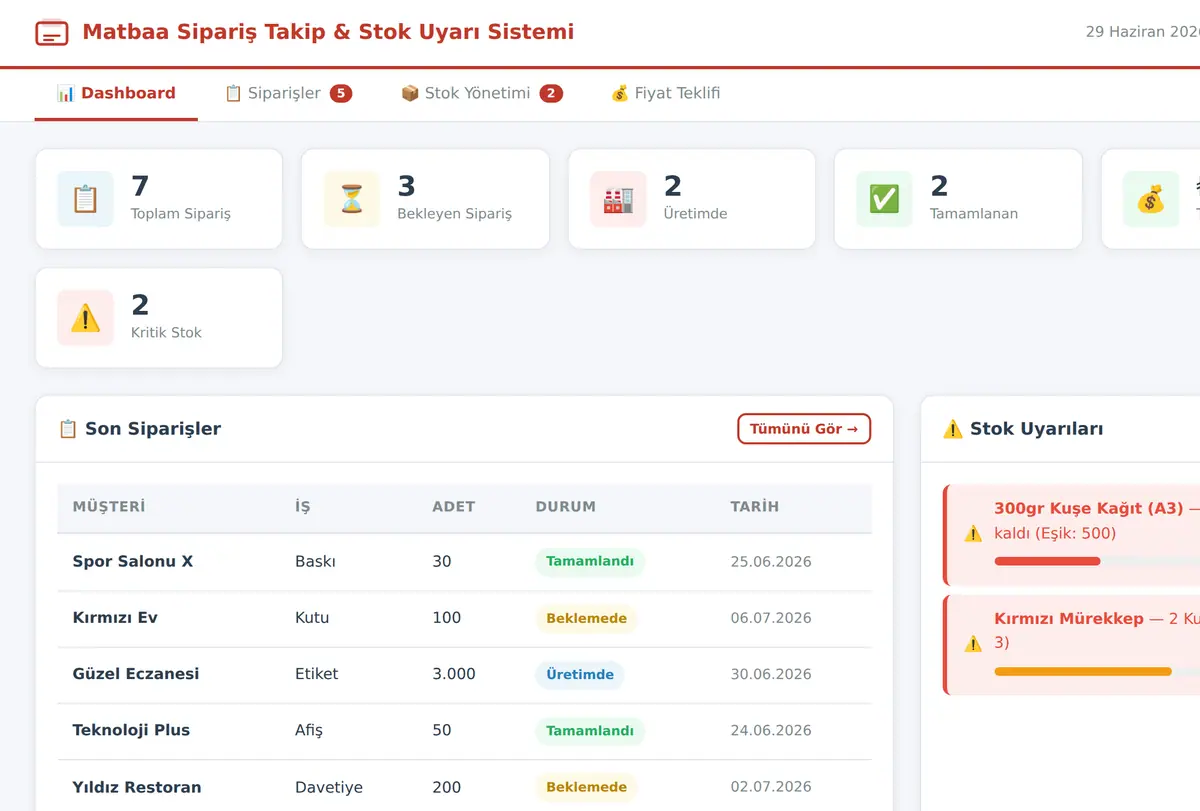This screenshot has height=811, width=1200.
Task: Click the Tümünü Gör button
Action: [x=804, y=429]
